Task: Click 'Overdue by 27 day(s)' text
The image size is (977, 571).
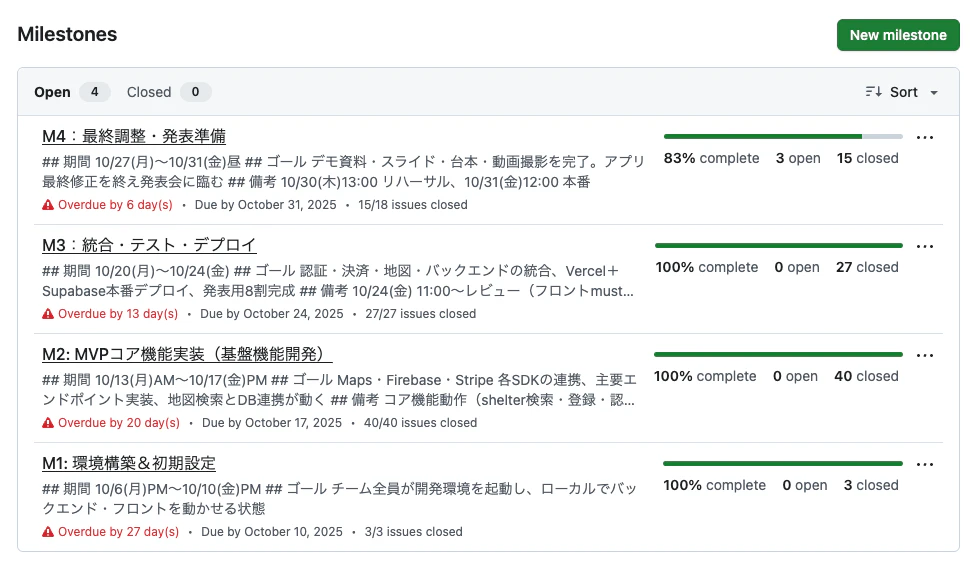Action: [x=118, y=532]
